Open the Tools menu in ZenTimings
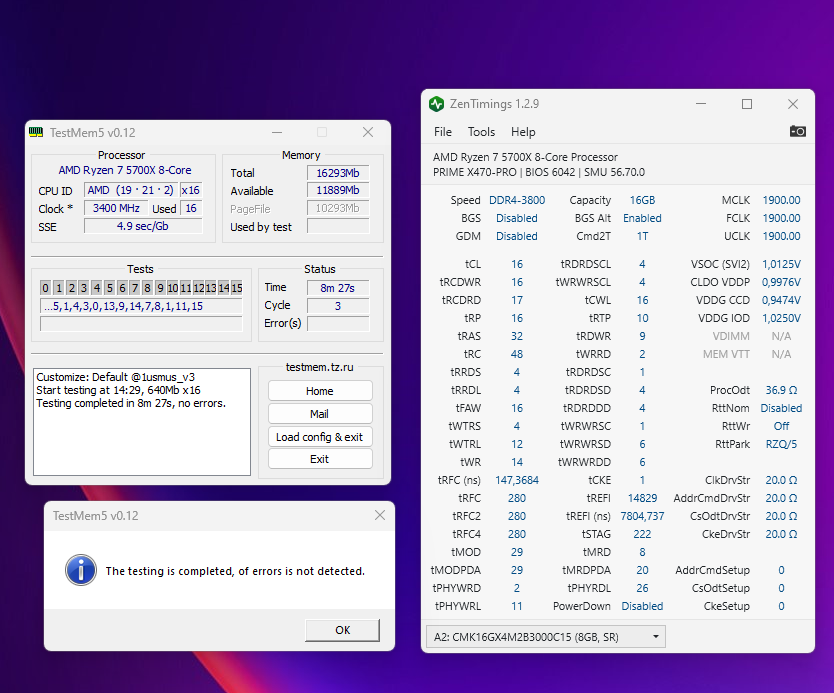Viewport: 834px width, 693px height. 481,132
